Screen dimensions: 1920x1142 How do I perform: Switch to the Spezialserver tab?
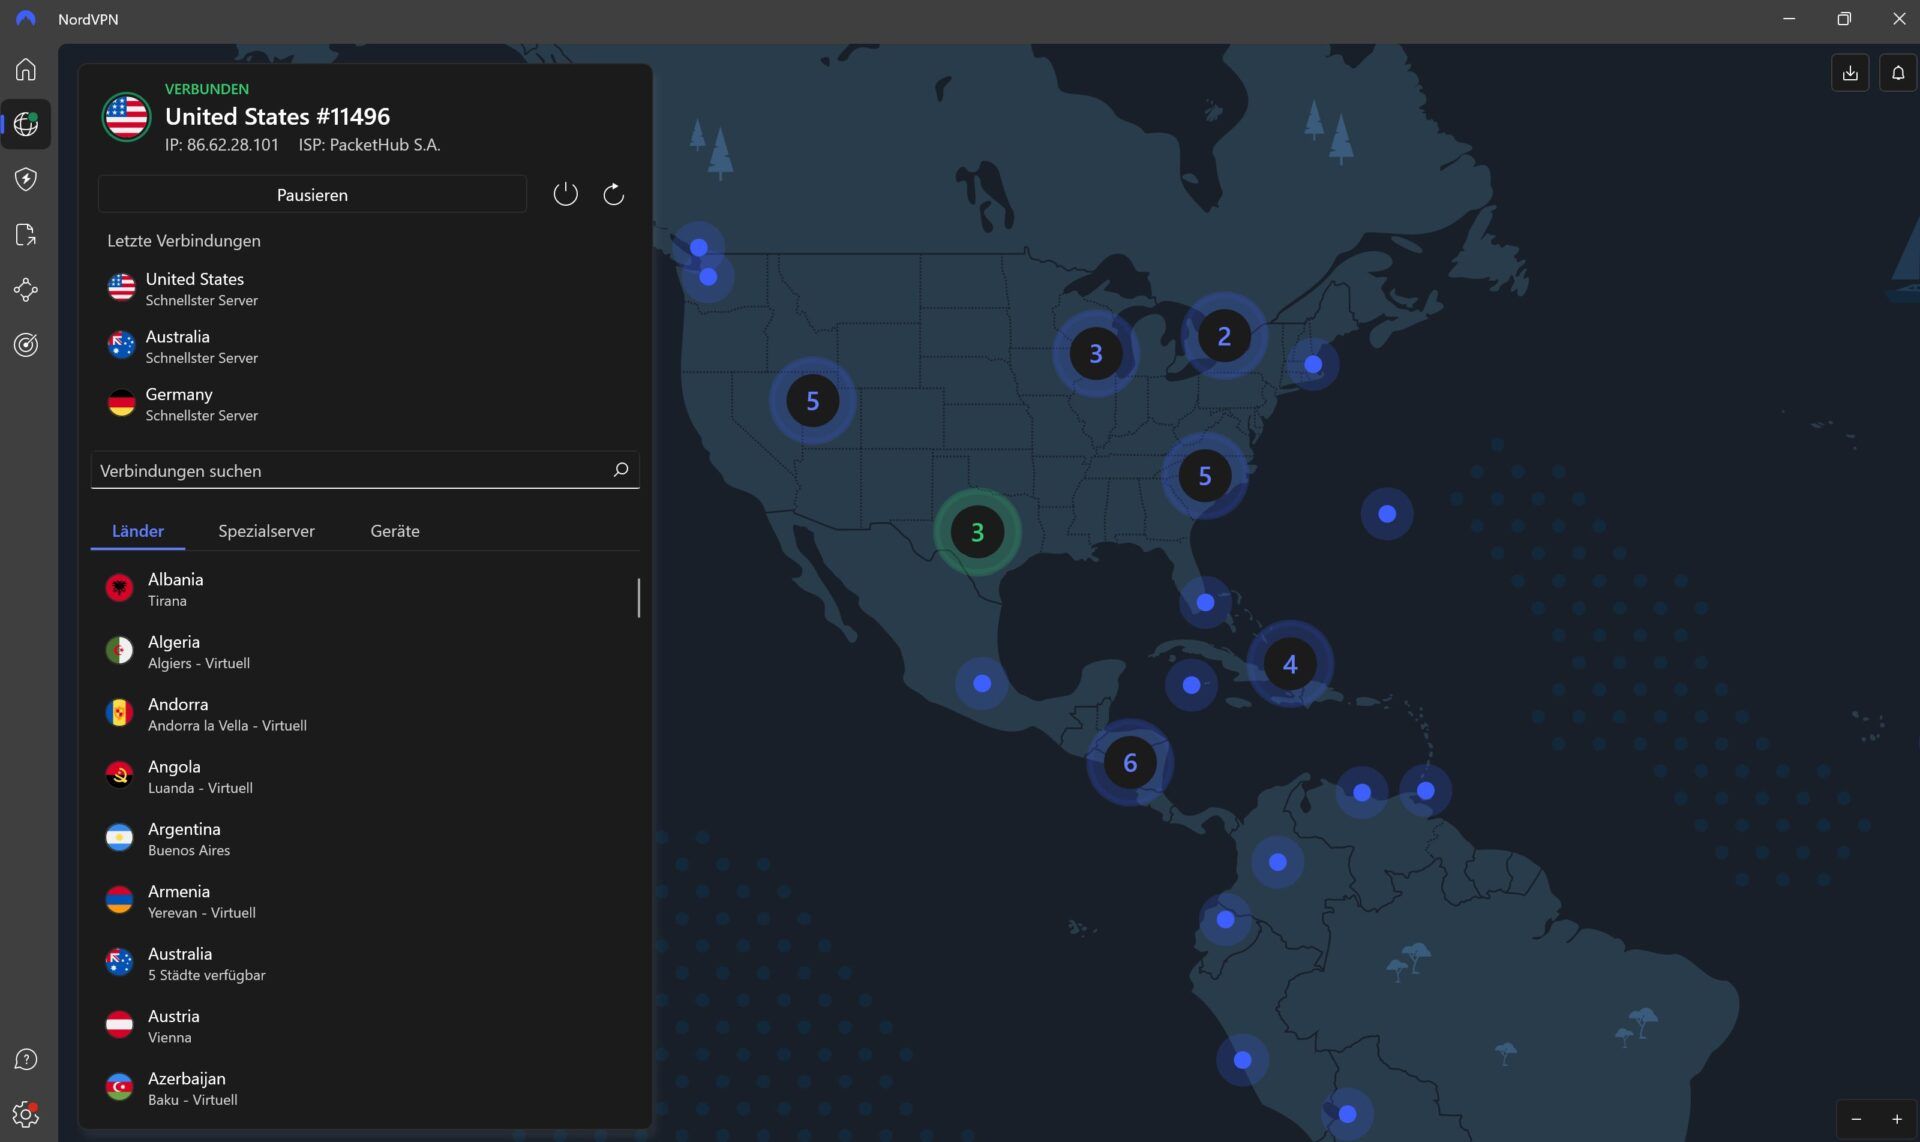click(266, 531)
